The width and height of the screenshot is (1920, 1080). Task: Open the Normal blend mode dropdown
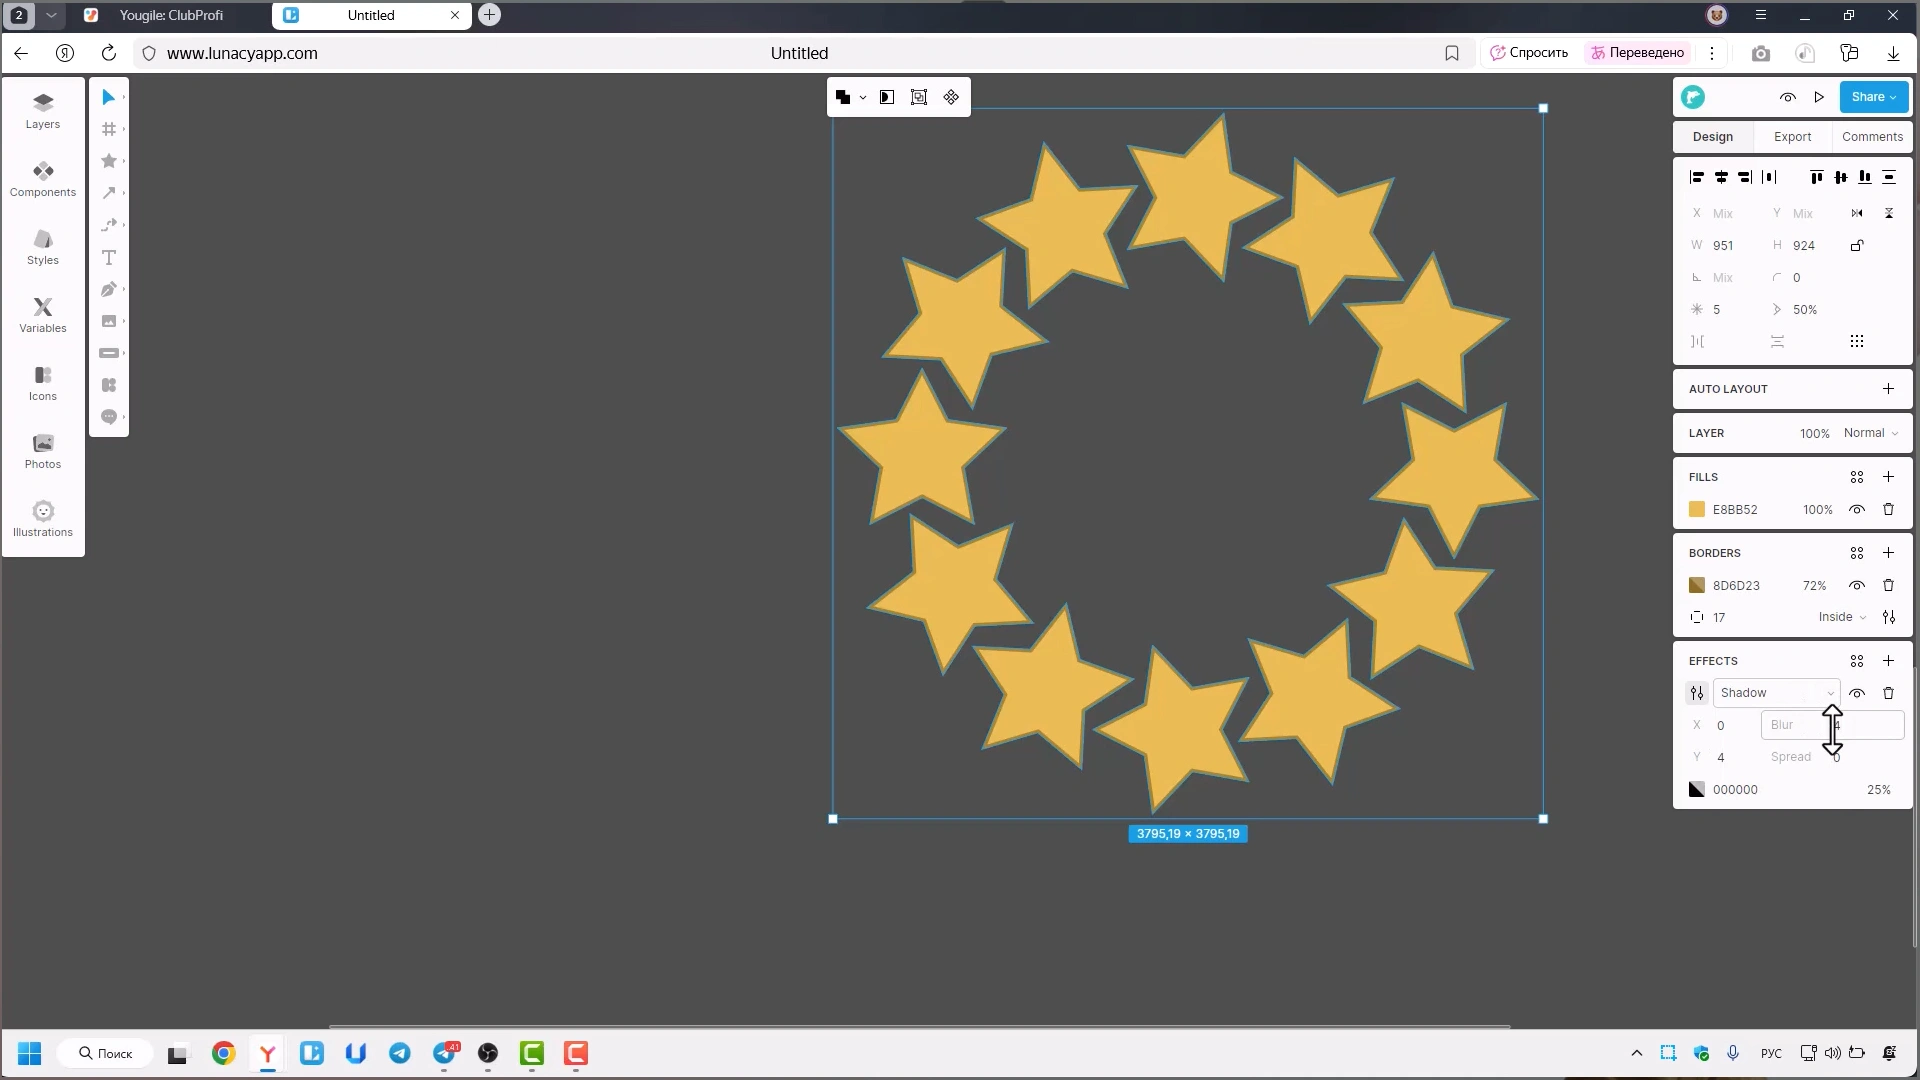coord(1868,433)
